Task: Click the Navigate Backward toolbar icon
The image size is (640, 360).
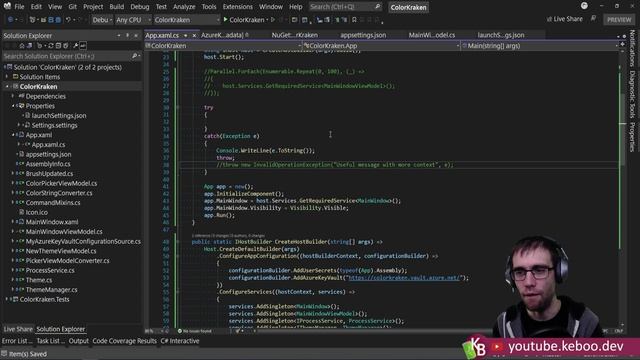Action: 11,20
